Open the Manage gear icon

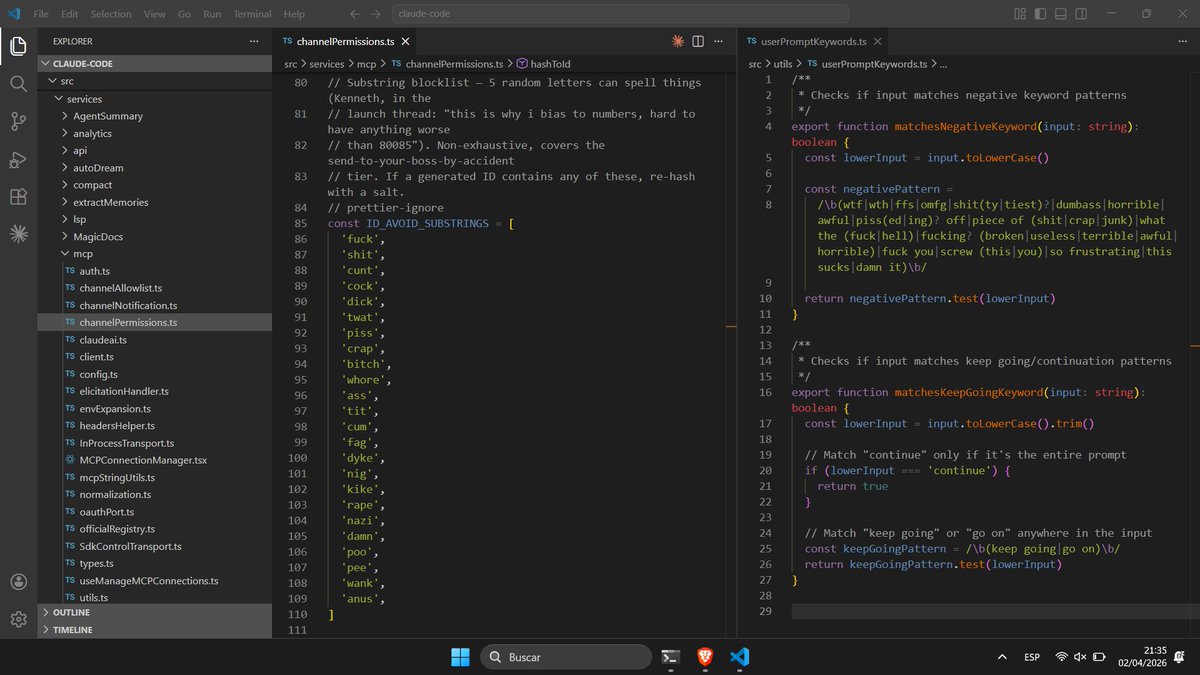click(18, 620)
